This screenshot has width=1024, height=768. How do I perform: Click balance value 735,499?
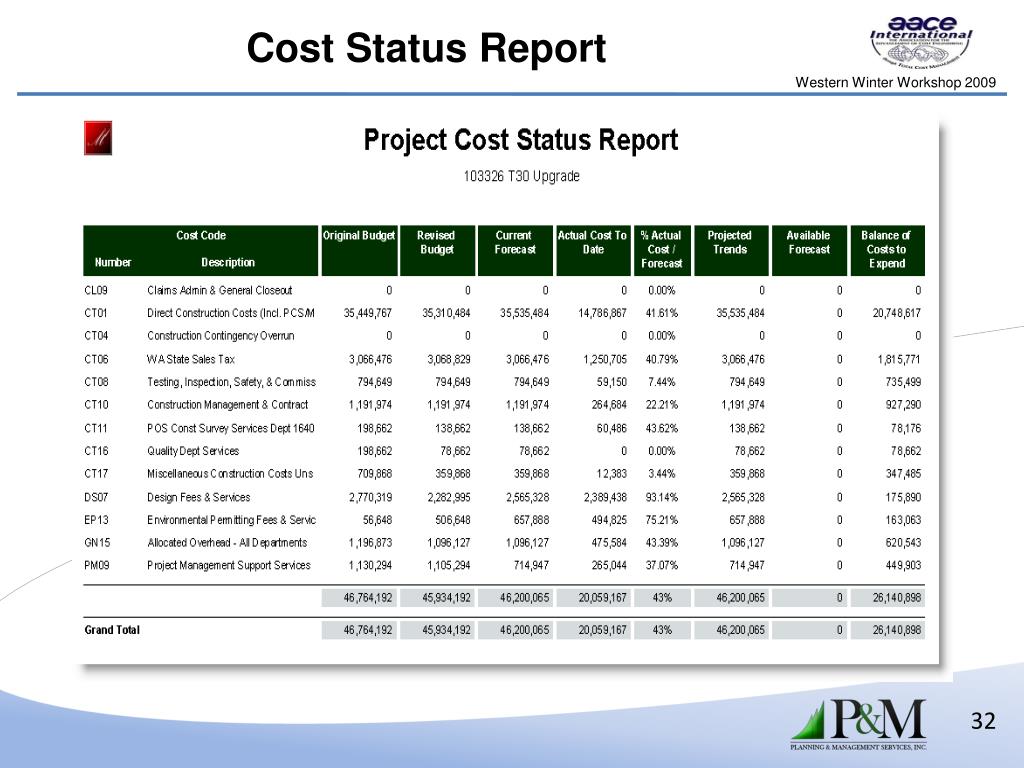pos(903,382)
